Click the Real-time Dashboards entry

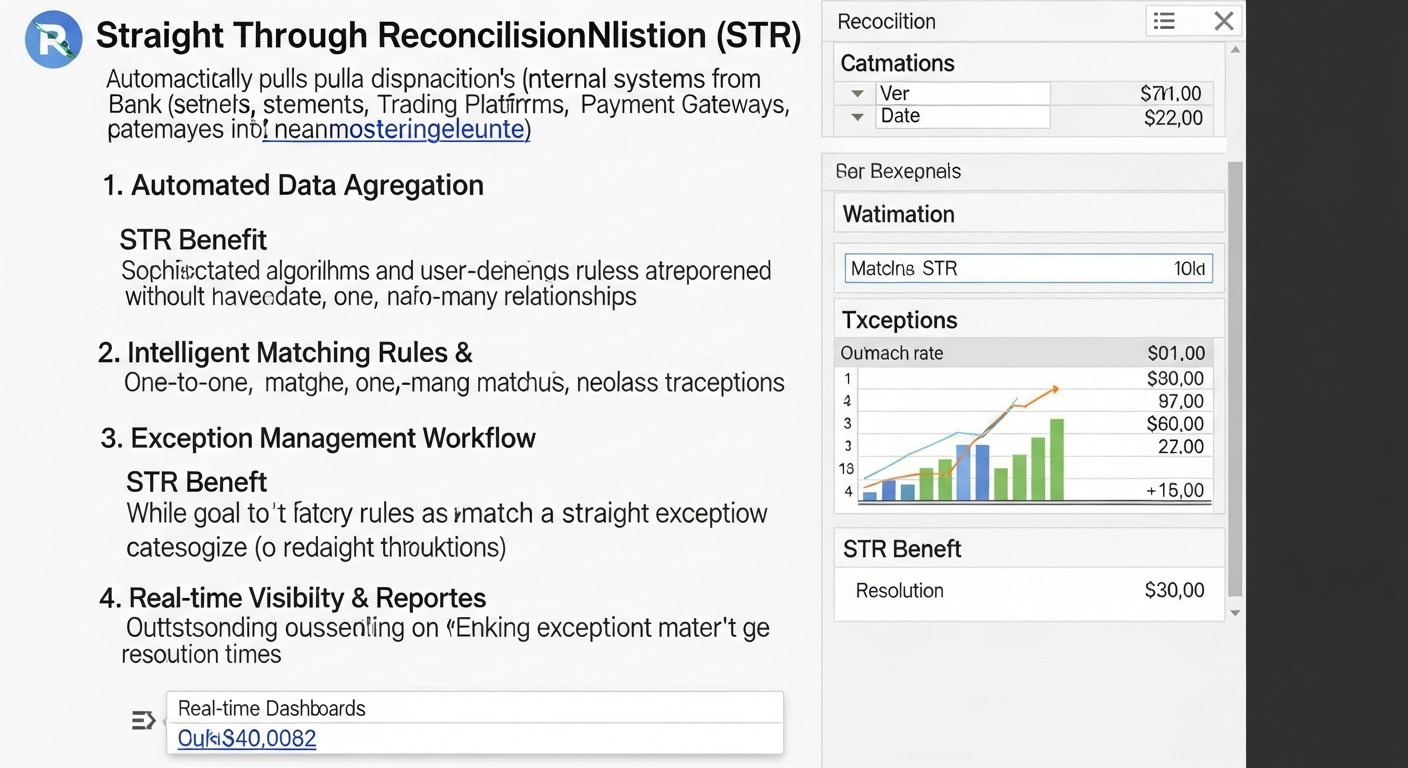(269, 707)
